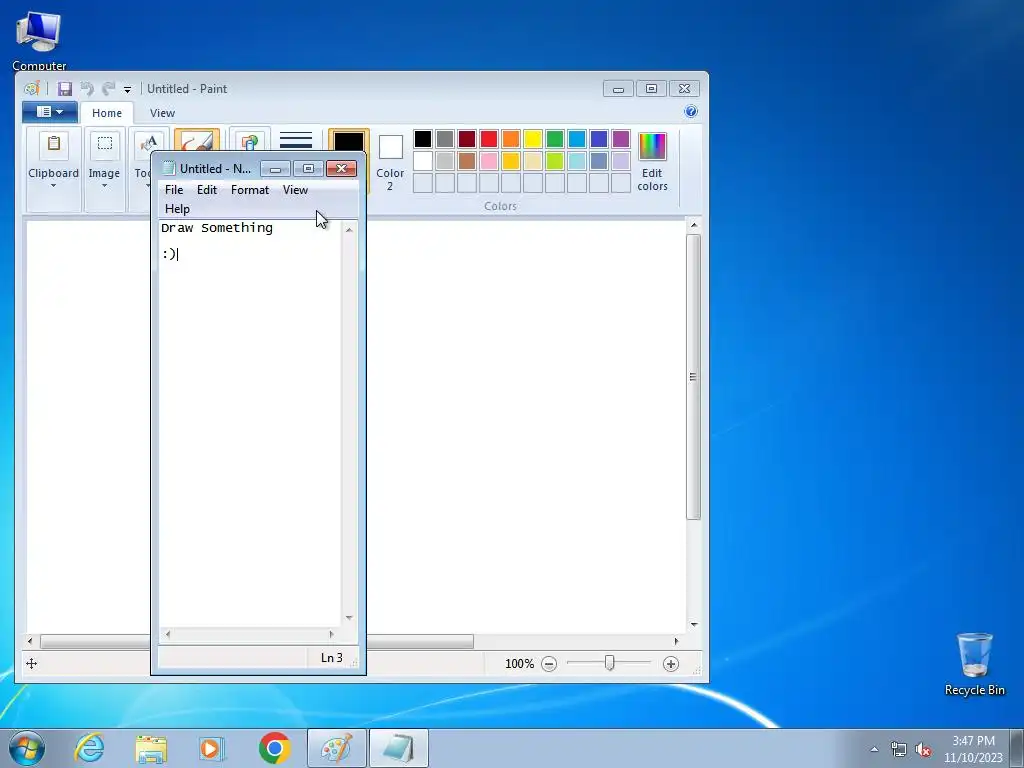The height and width of the screenshot is (768, 1024).
Task: Click the 'Draw Something' text line in Notepad
Action: click(x=217, y=228)
